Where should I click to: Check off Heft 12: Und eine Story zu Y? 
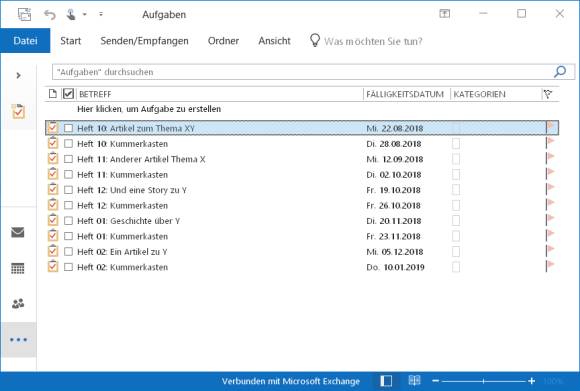(x=68, y=190)
